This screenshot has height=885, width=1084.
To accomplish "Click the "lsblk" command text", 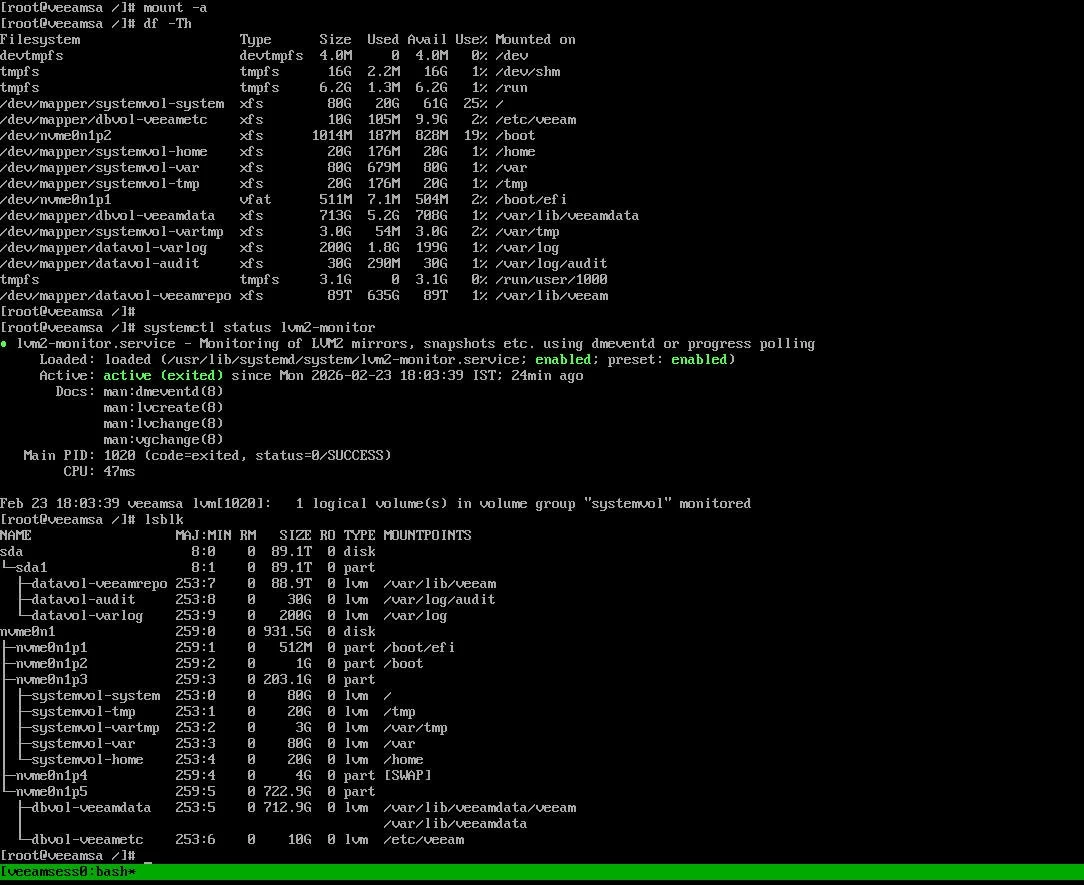I will pyautogui.click(x=164, y=519).
